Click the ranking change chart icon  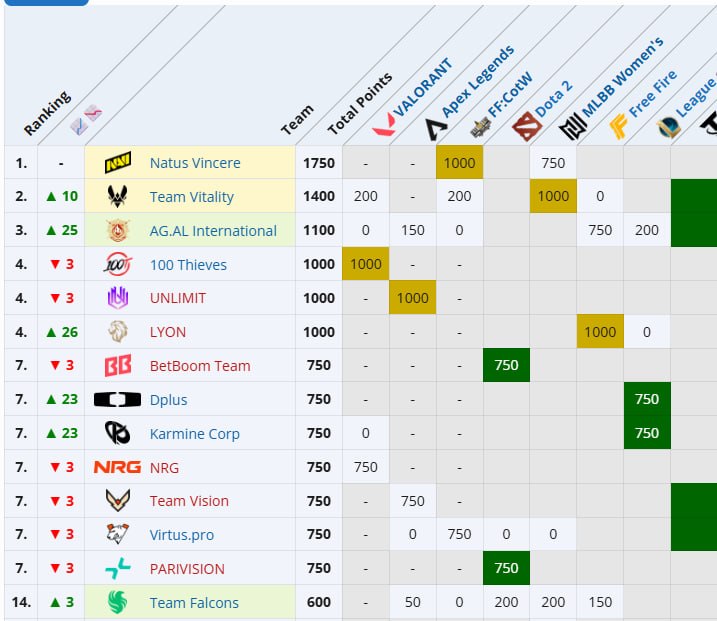coord(86,120)
